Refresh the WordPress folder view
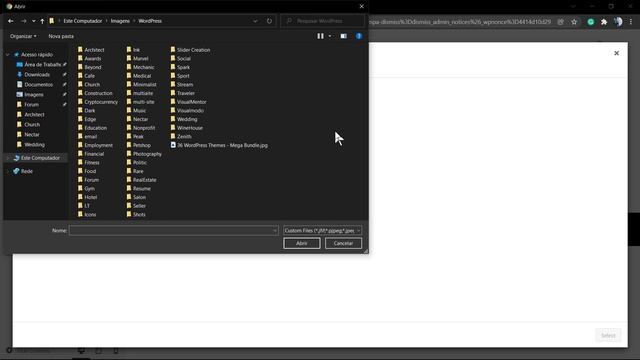Screen dimensions: 640x360 (269, 21)
